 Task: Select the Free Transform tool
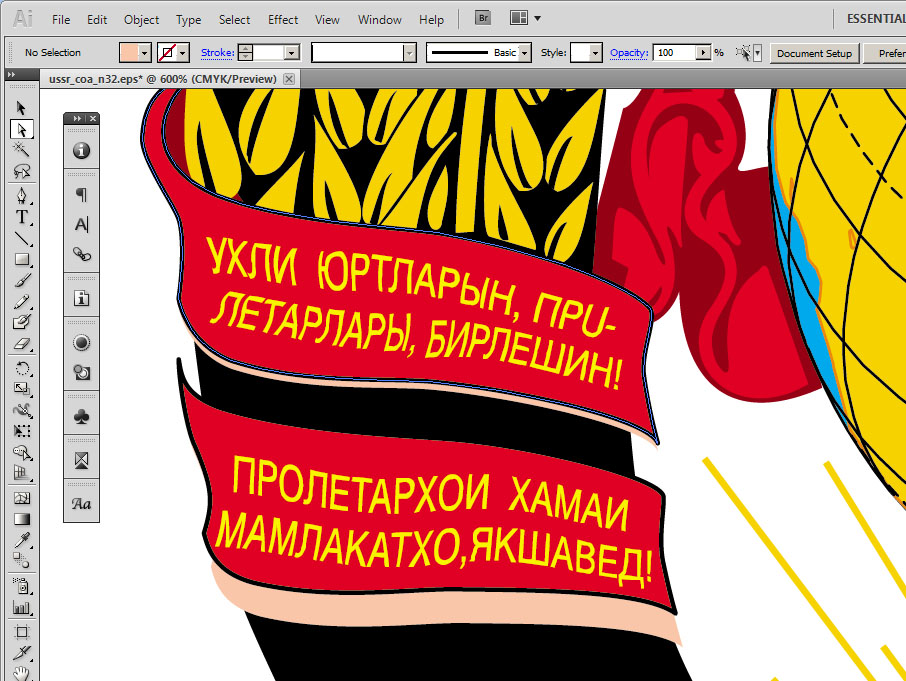pos(21,431)
